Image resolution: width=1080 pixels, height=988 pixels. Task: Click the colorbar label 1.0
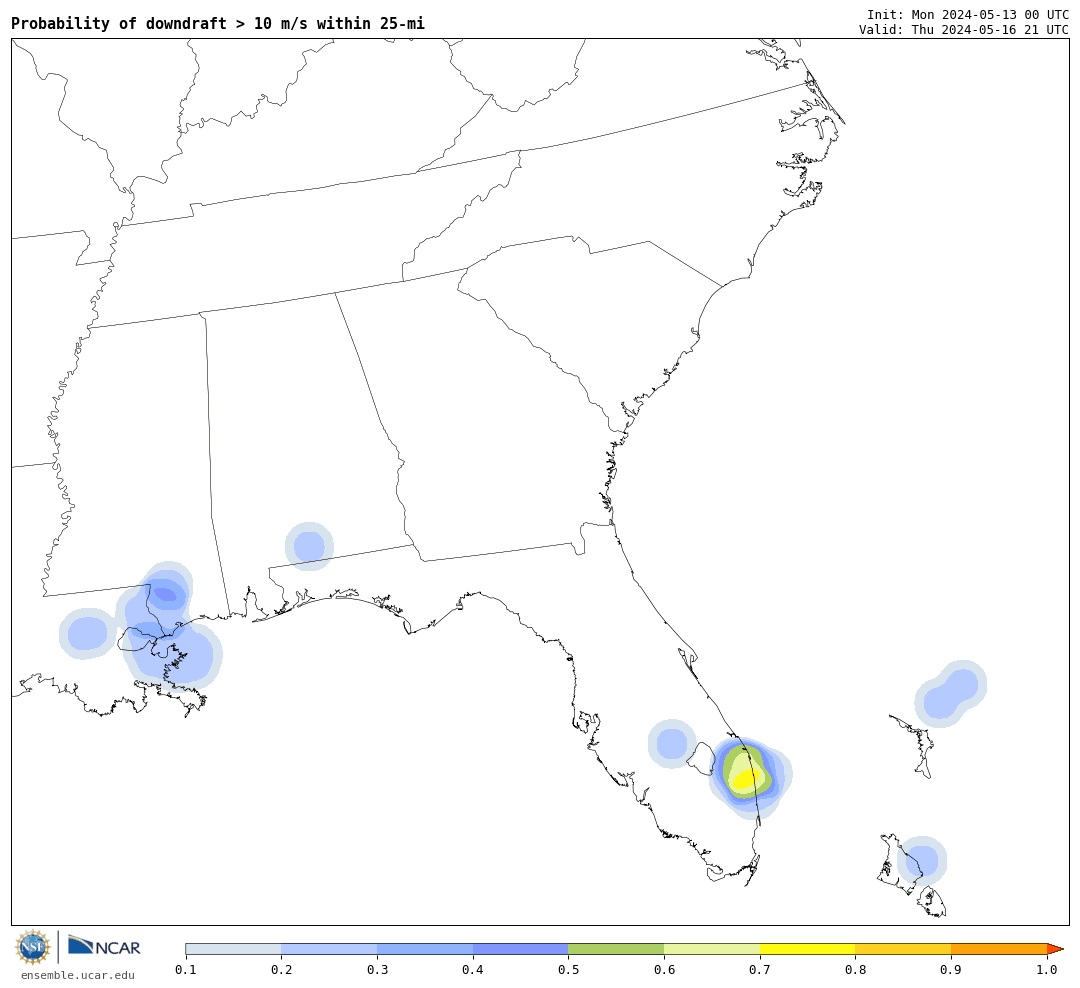1047,970
